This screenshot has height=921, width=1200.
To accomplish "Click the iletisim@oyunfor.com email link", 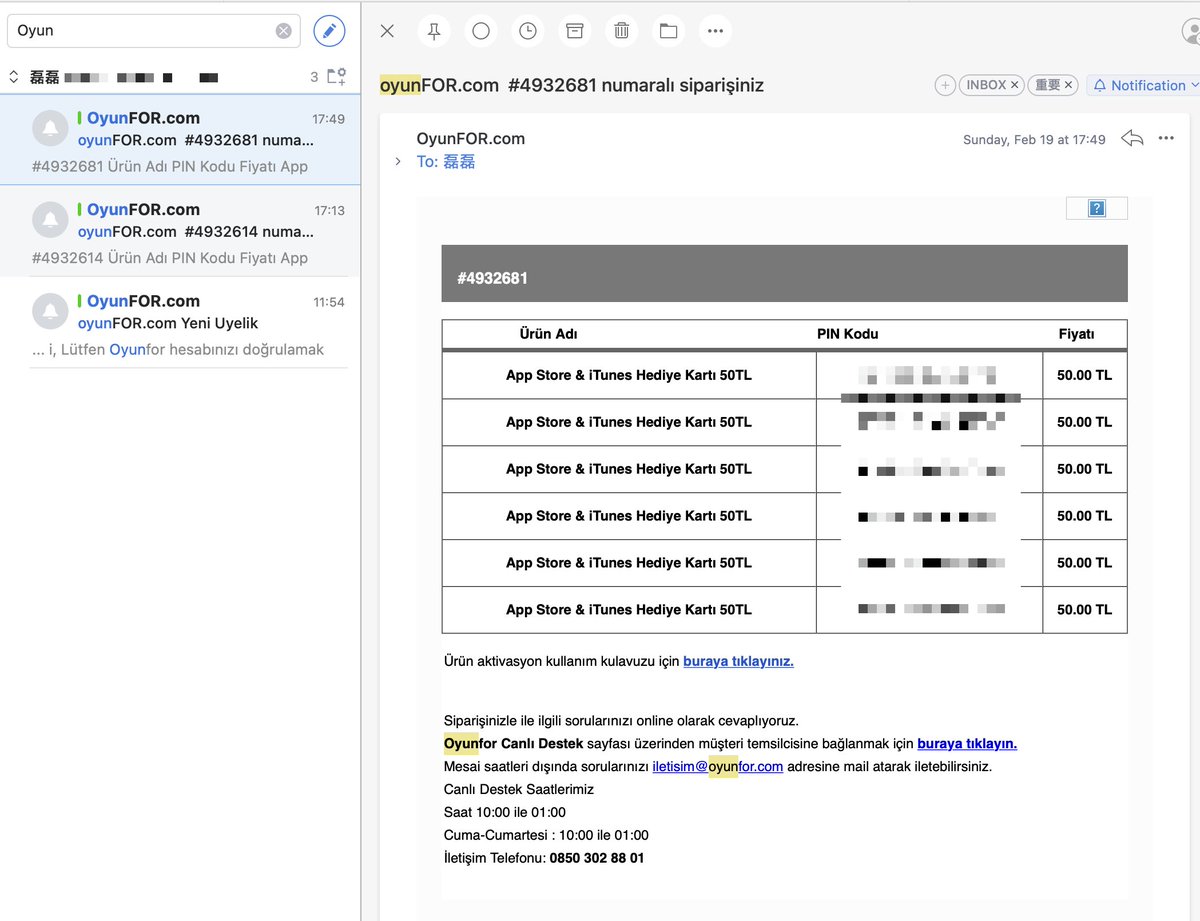I will click(717, 766).
